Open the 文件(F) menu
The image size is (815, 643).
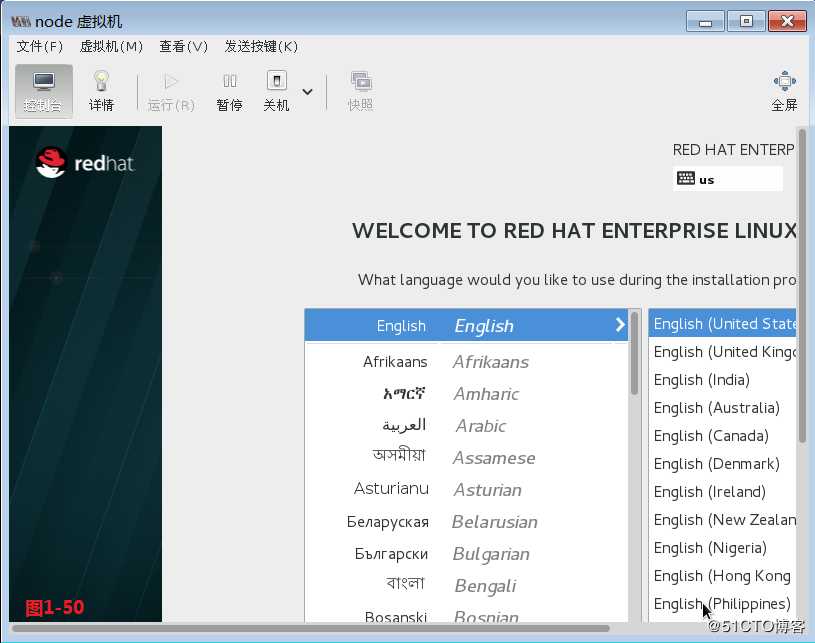(x=40, y=47)
